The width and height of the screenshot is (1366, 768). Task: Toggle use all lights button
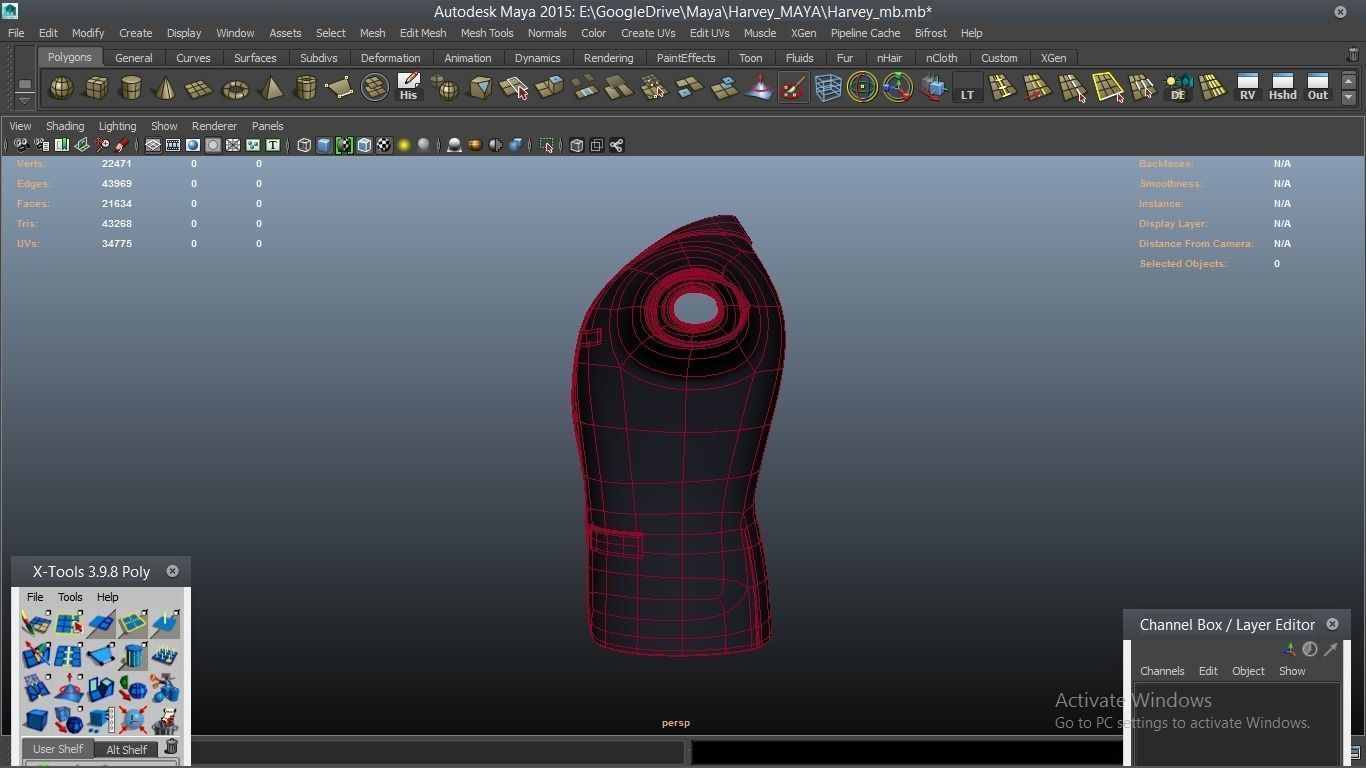pos(404,145)
